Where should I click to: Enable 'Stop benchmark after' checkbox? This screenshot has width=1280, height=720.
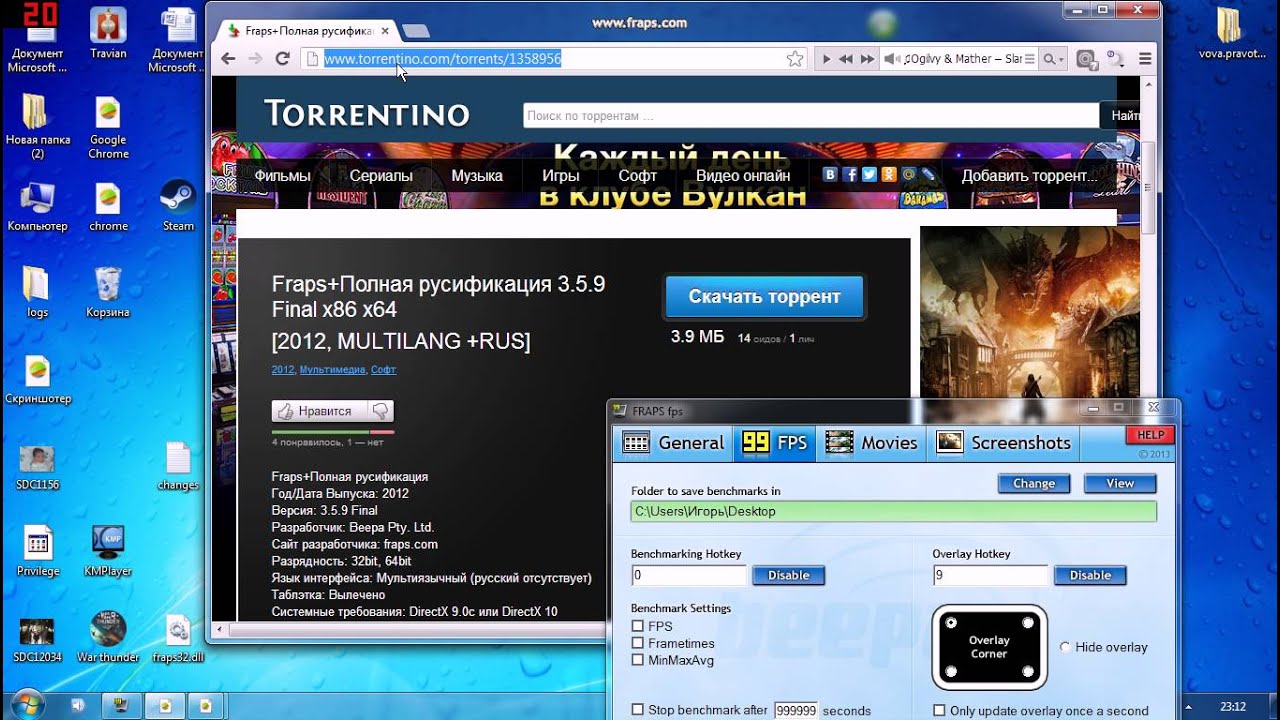pyautogui.click(x=638, y=710)
